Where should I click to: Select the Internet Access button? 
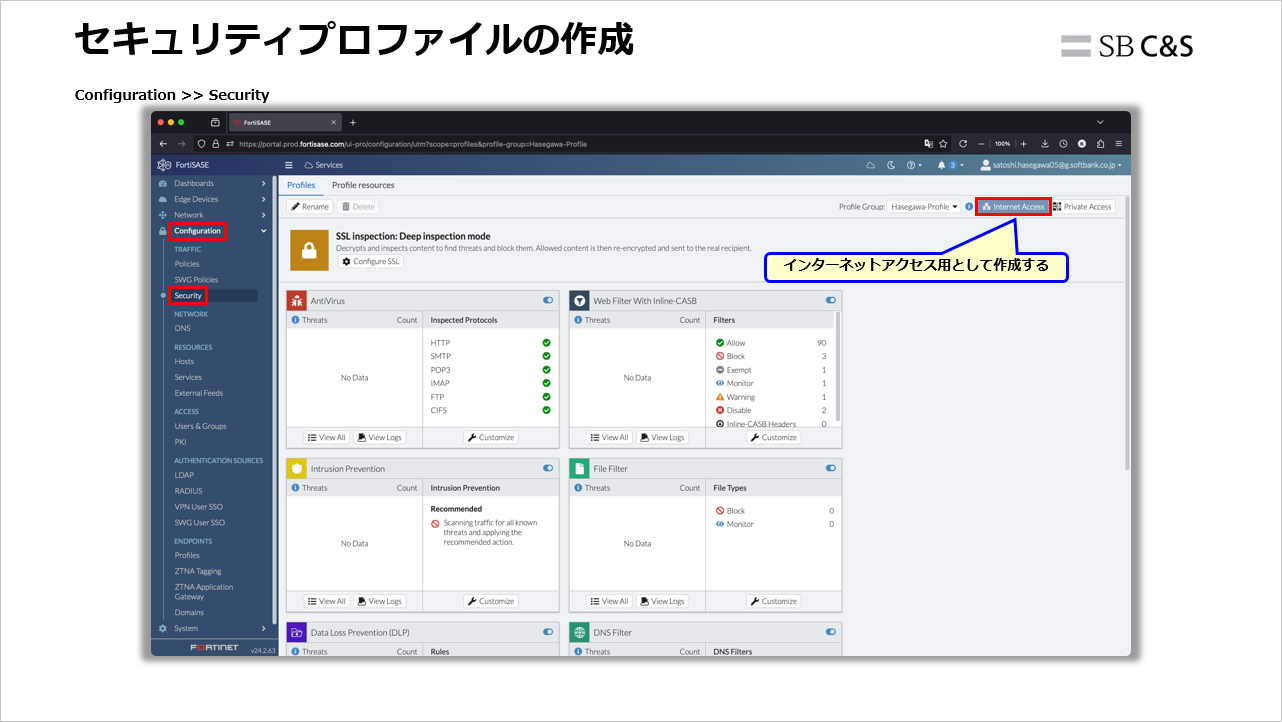pyautogui.click(x=1013, y=207)
